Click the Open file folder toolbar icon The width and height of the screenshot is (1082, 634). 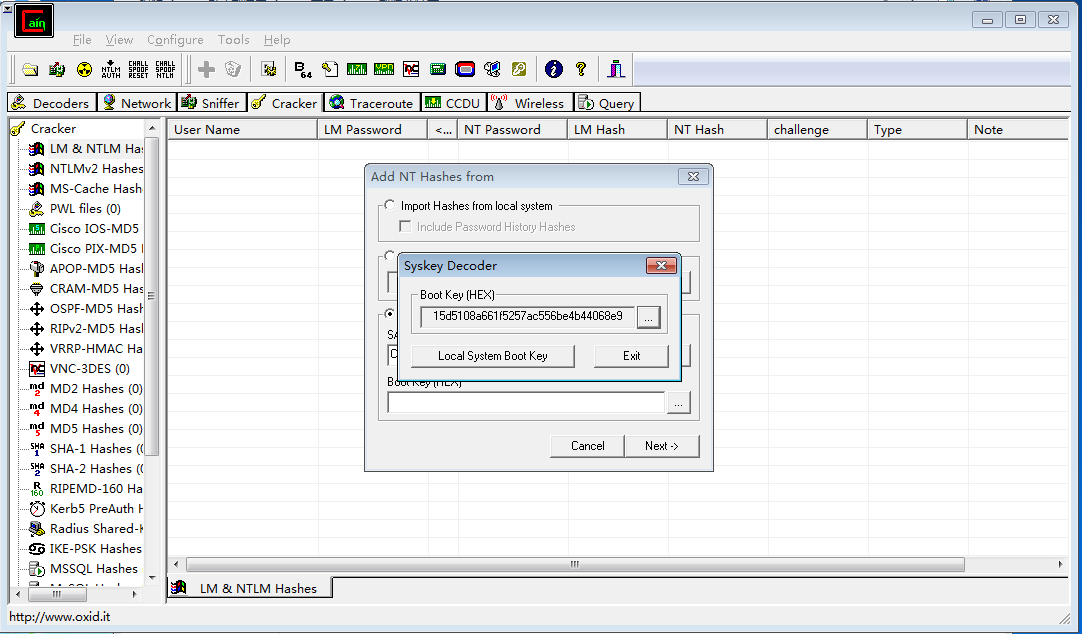[x=30, y=69]
